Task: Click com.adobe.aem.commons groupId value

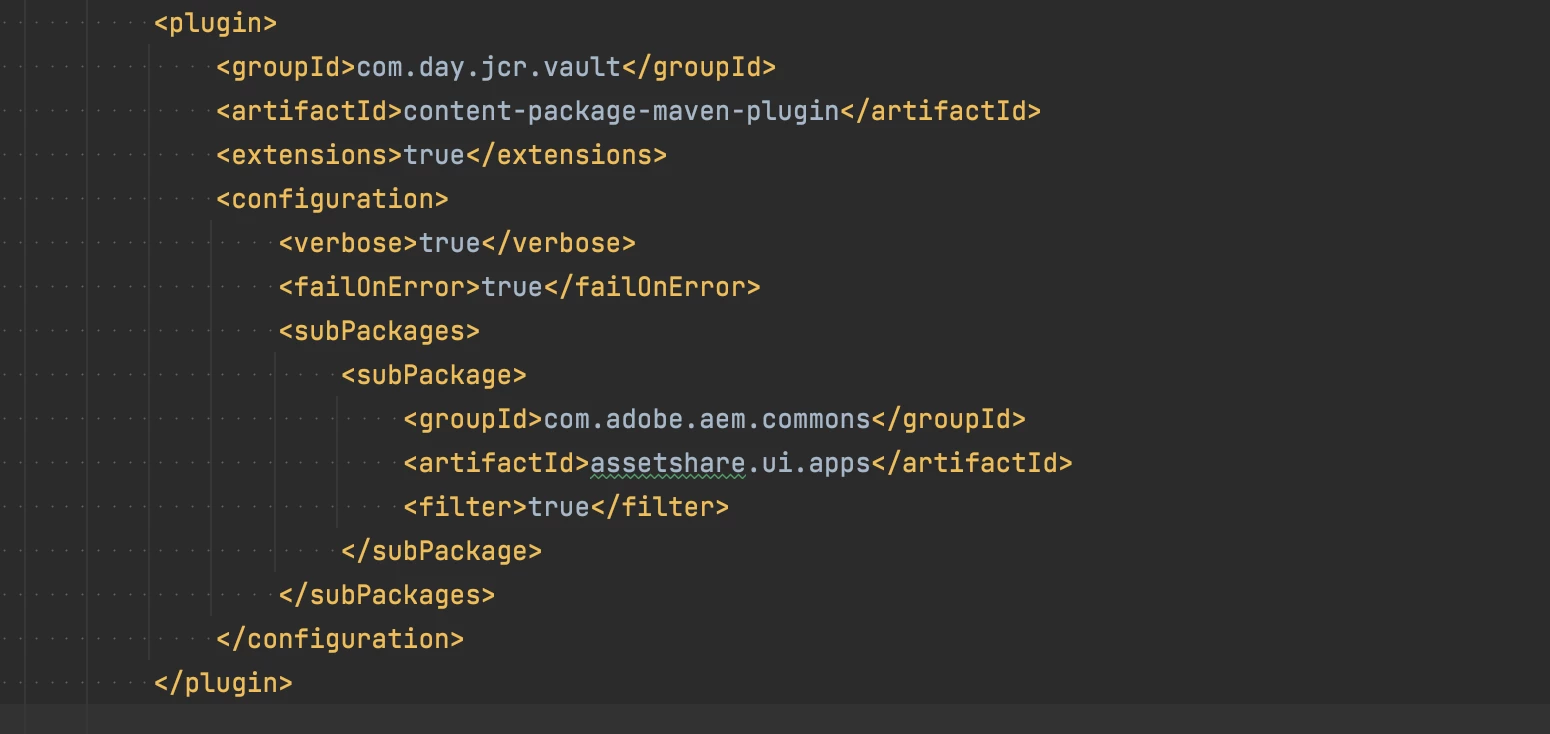Action: [x=707, y=419]
